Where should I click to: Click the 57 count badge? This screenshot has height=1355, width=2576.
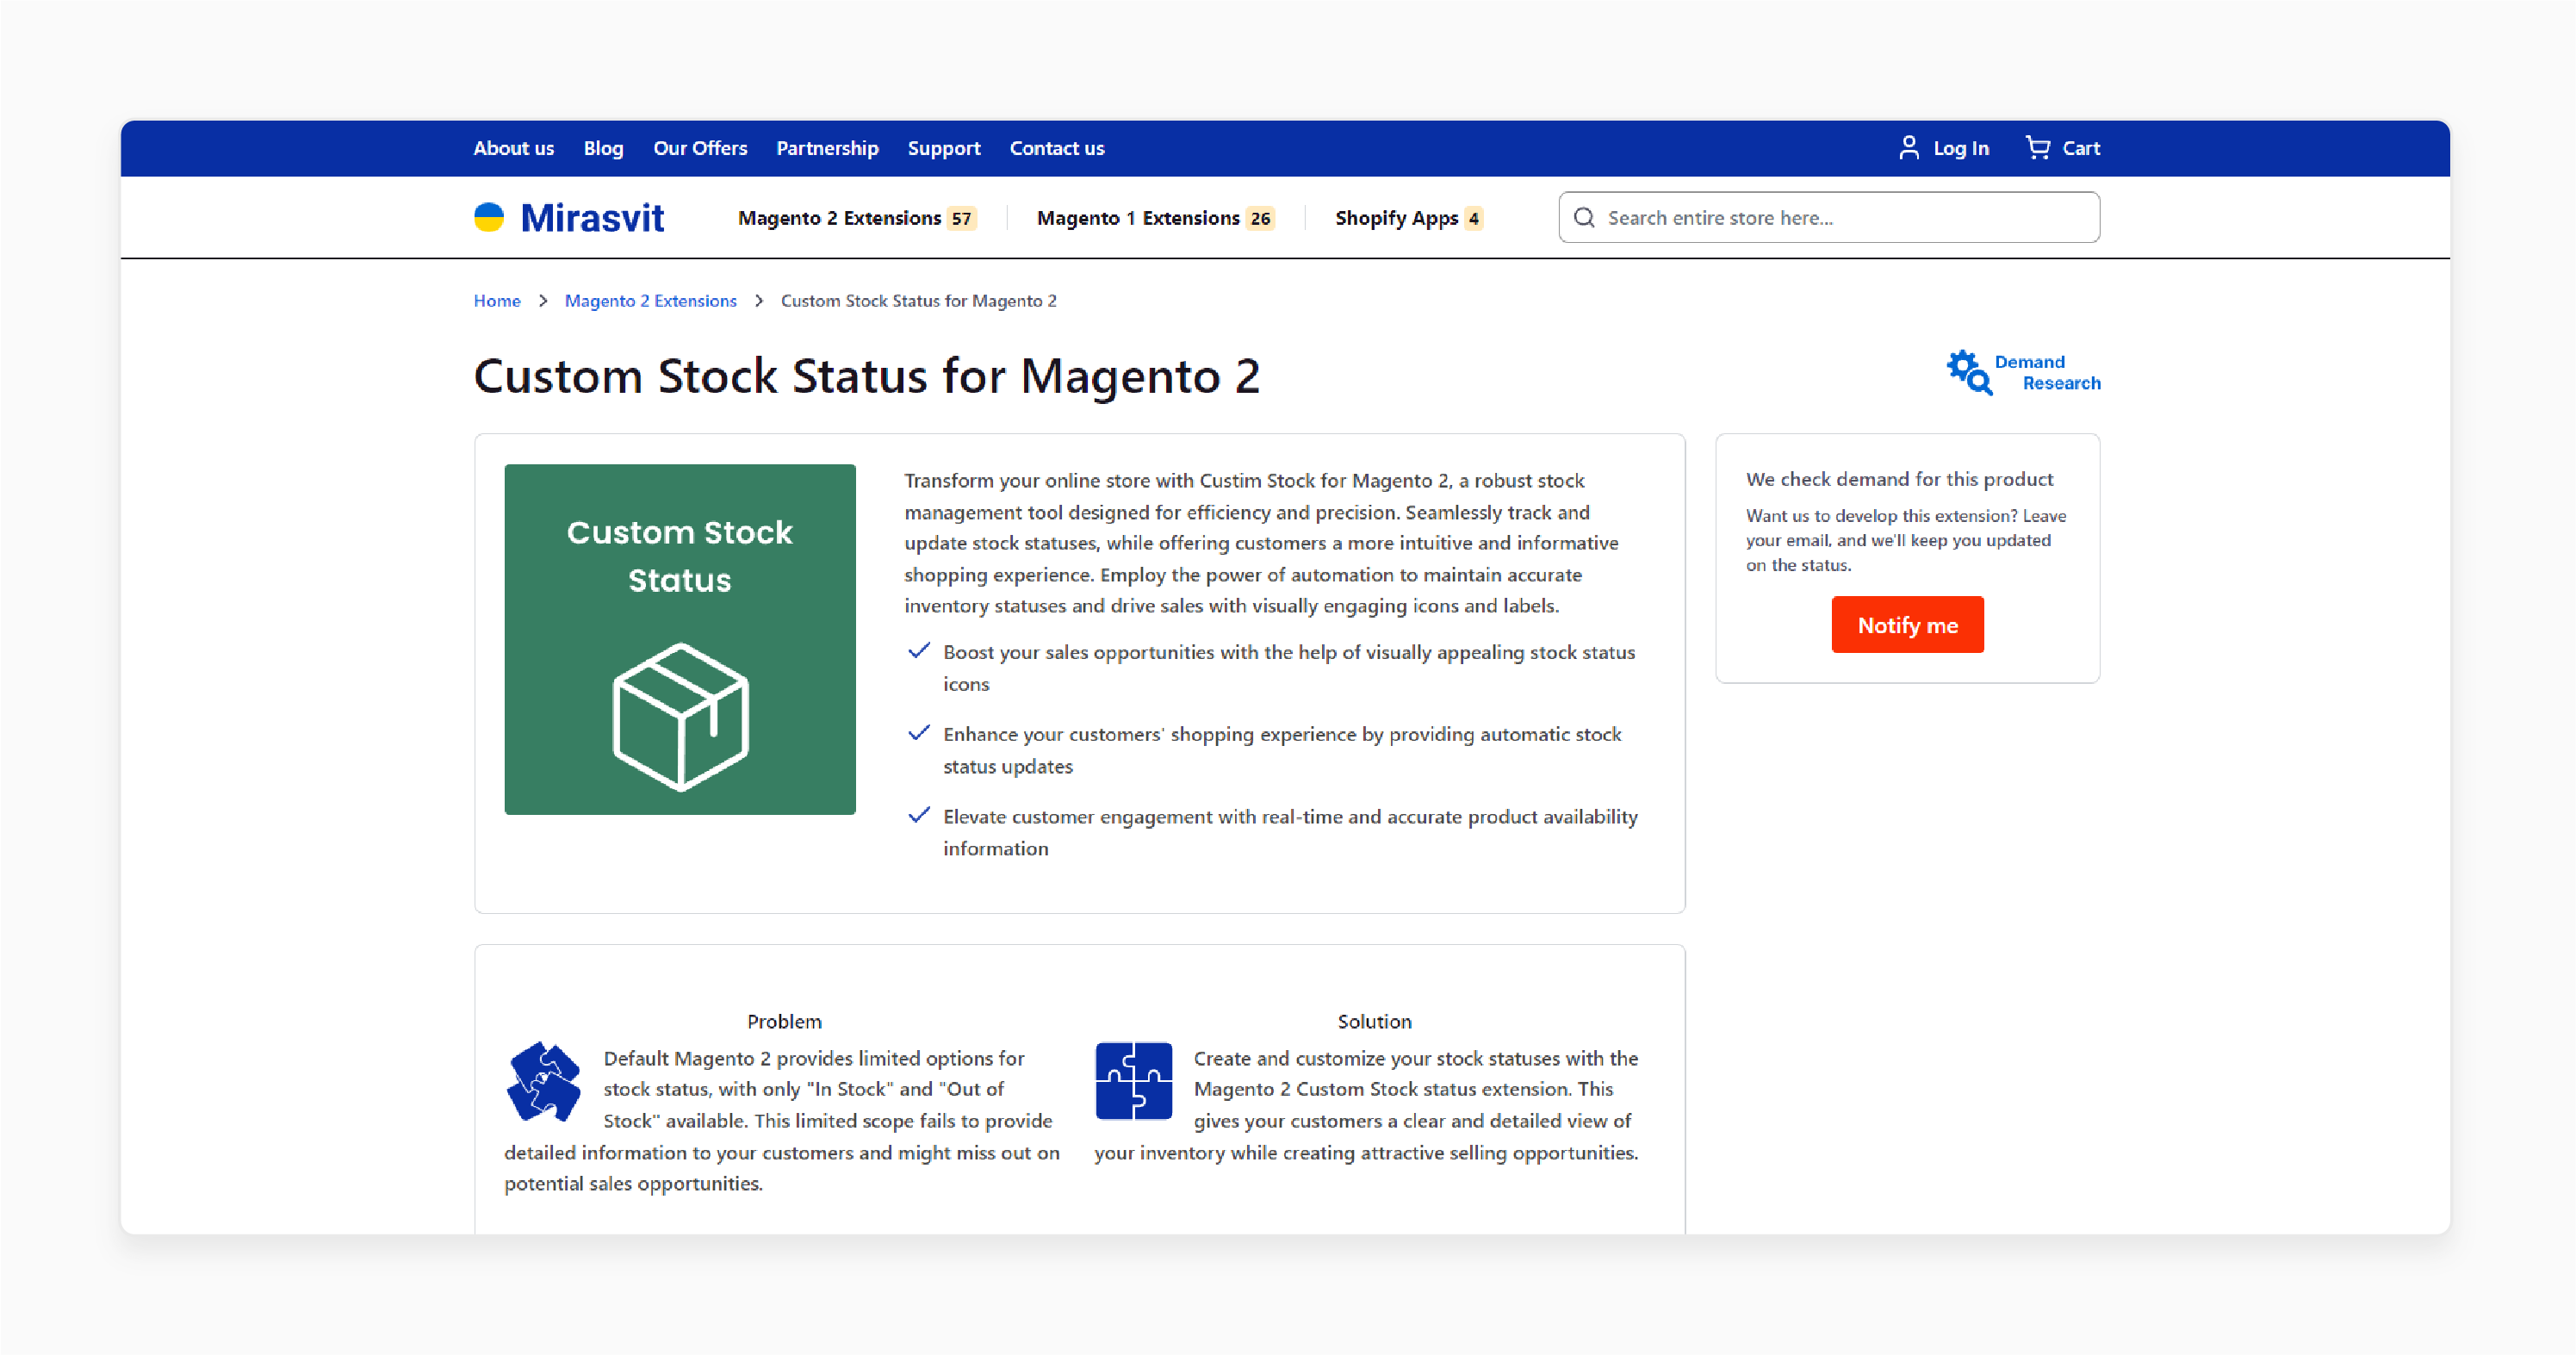(x=961, y=218)
